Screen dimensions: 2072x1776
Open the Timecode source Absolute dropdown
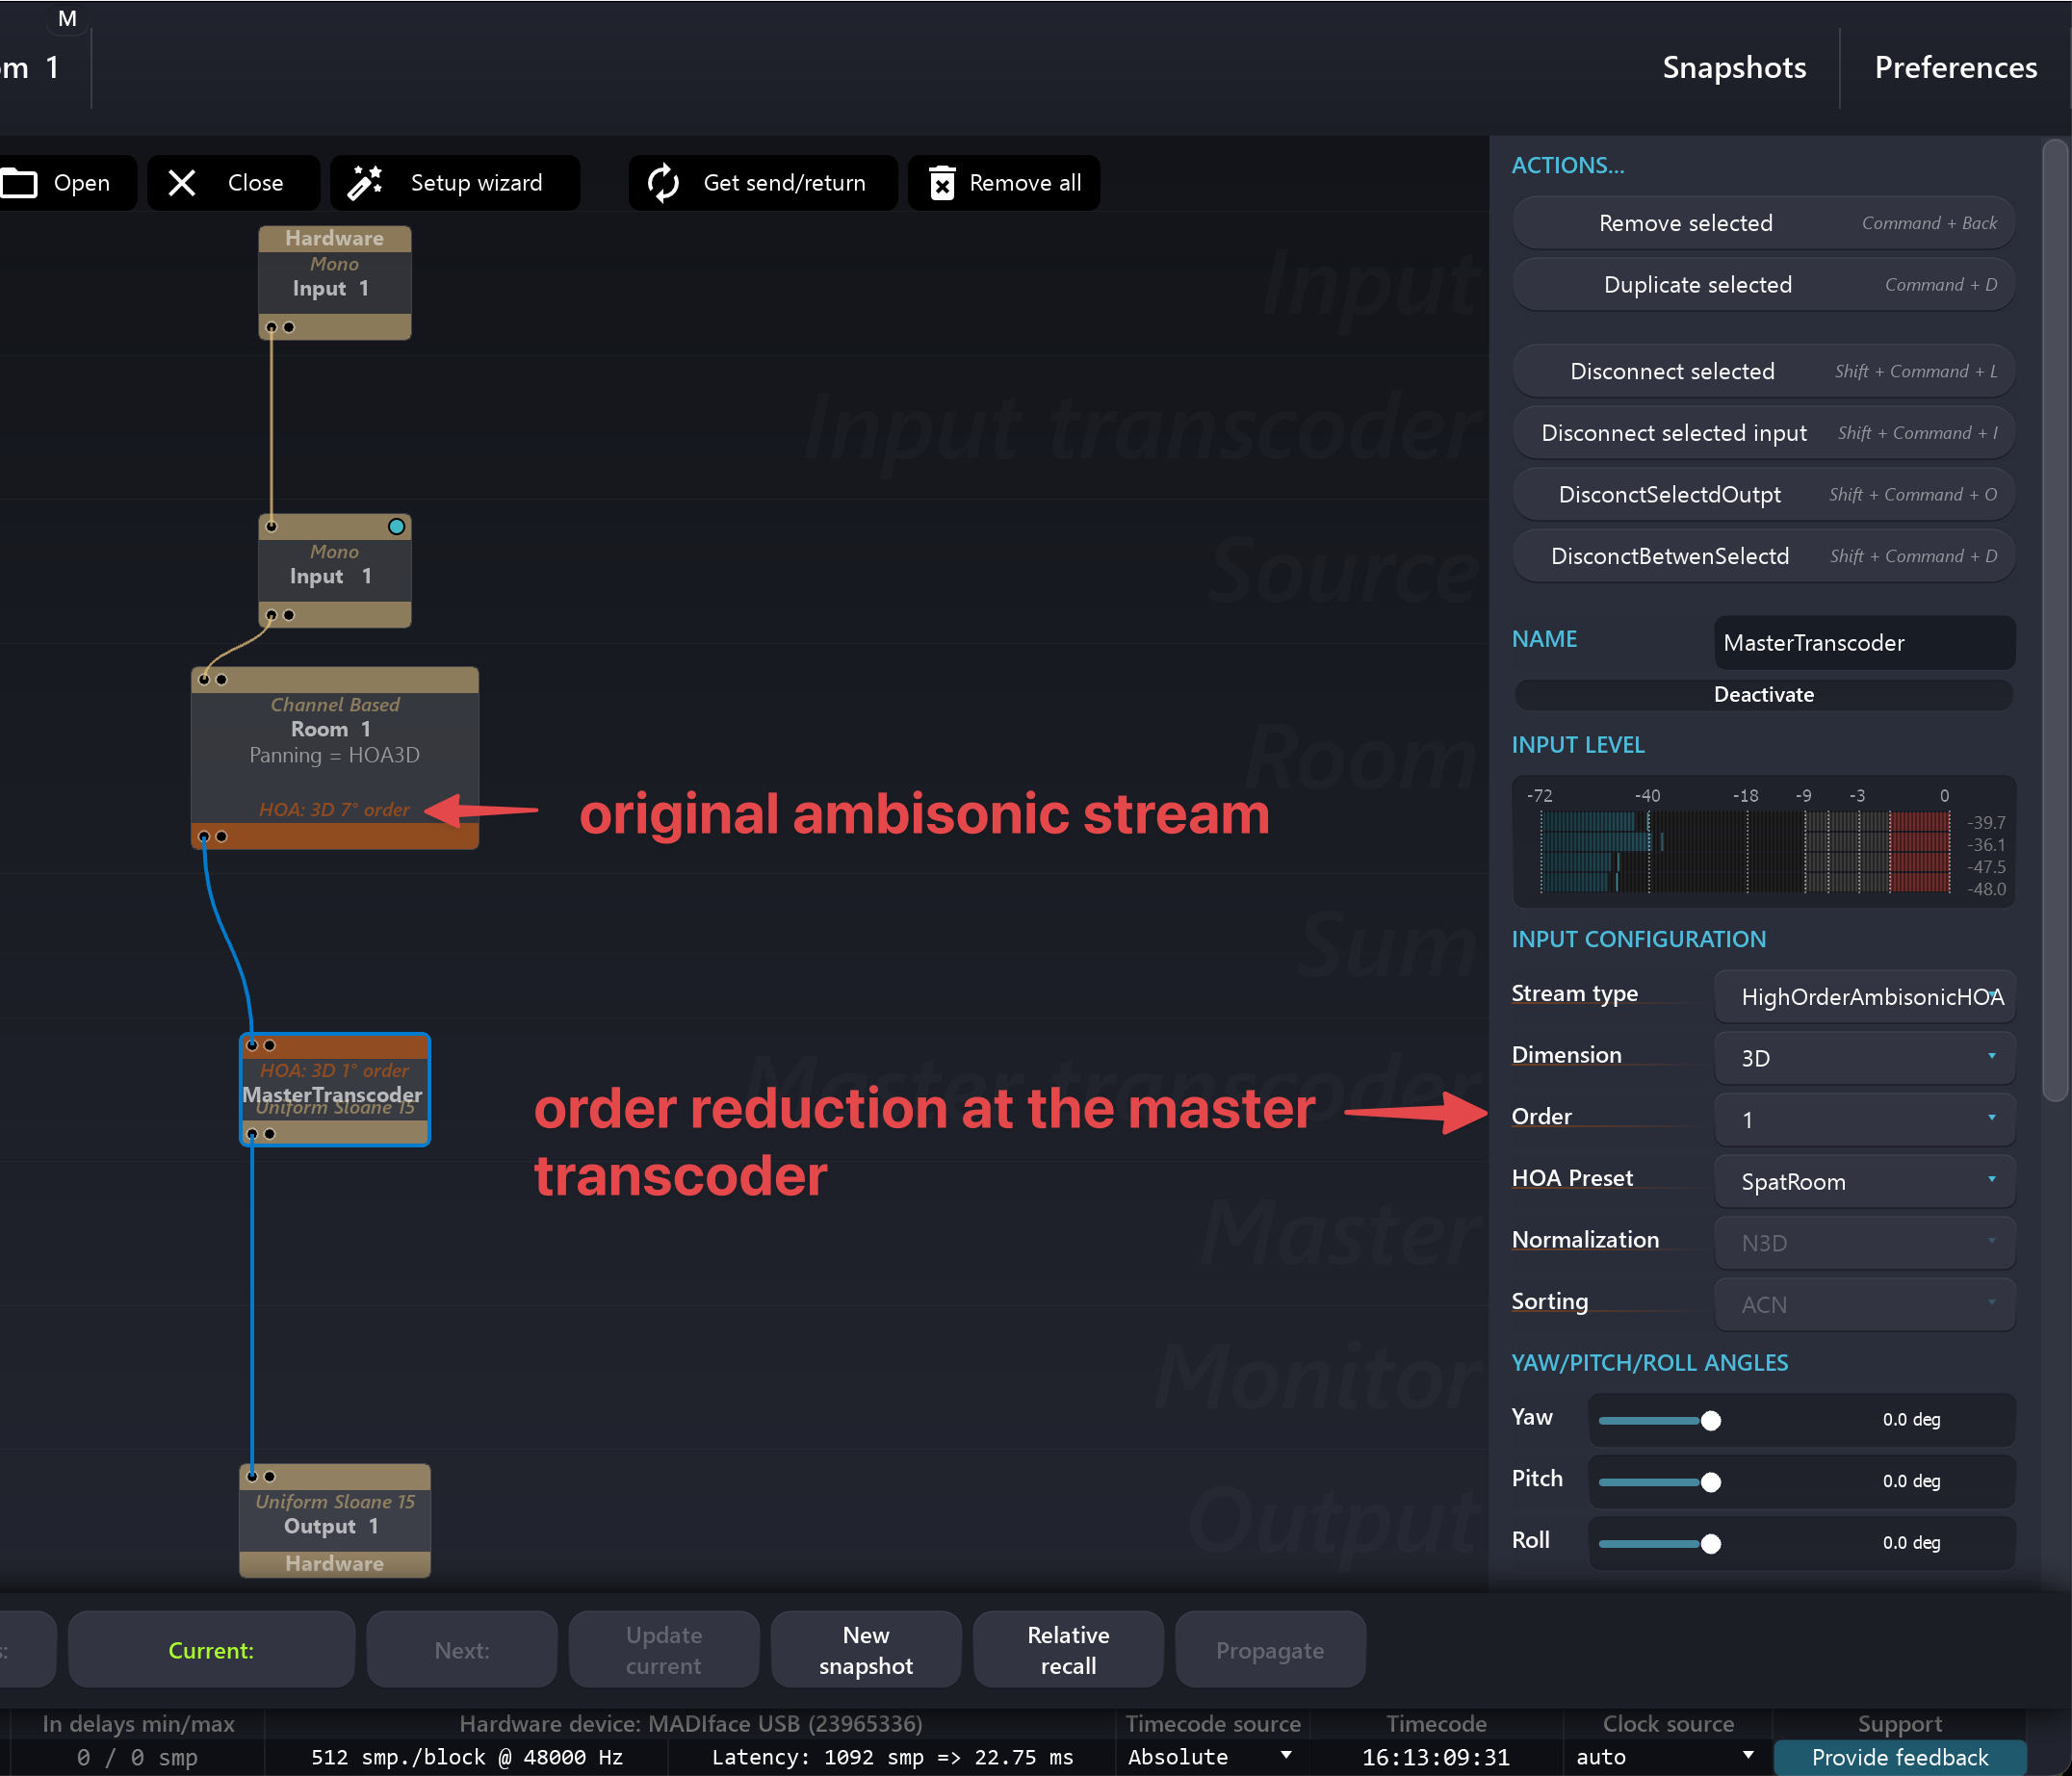click(1208, 1757)
